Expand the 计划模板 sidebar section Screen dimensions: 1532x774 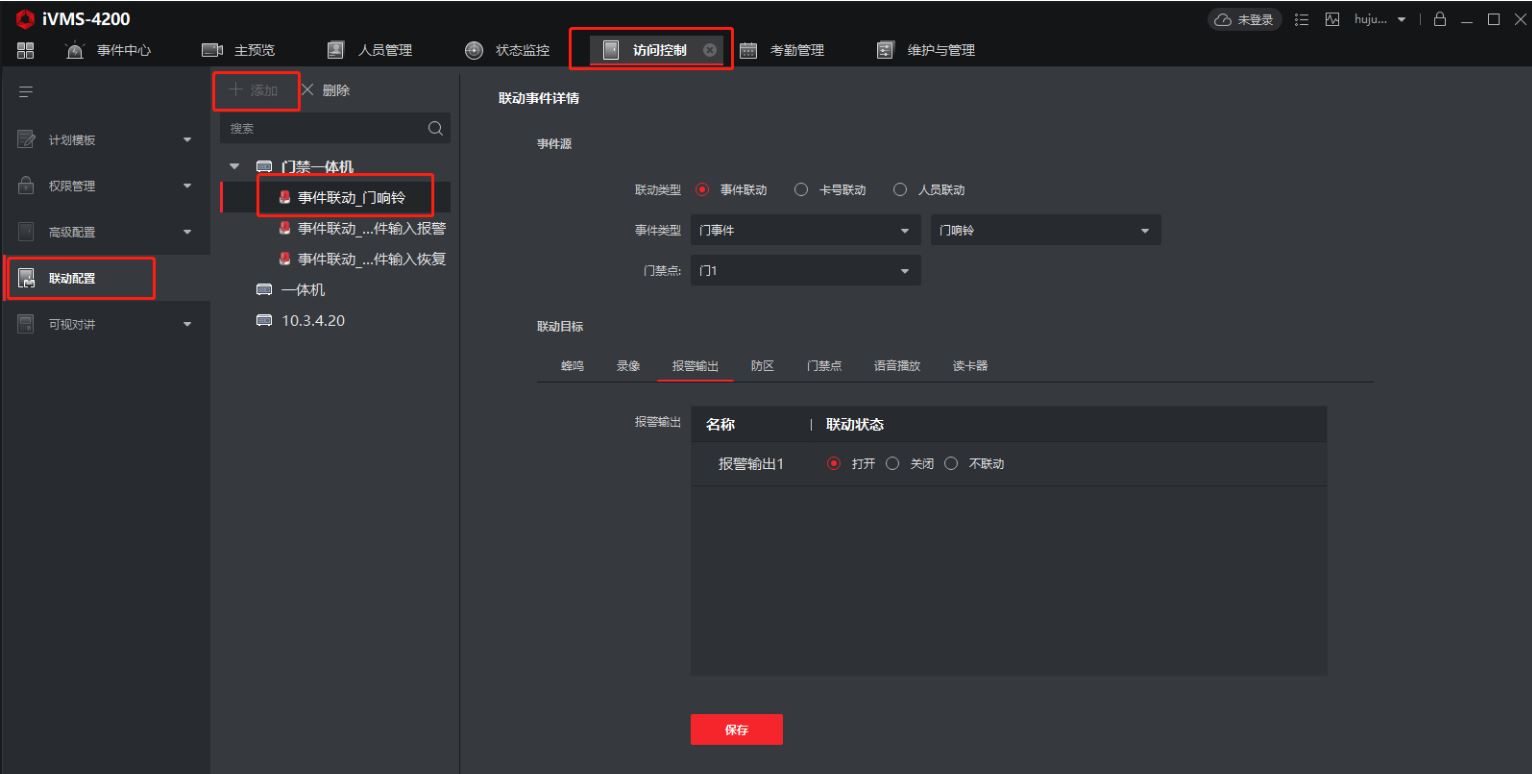click(x=106, y=140)
